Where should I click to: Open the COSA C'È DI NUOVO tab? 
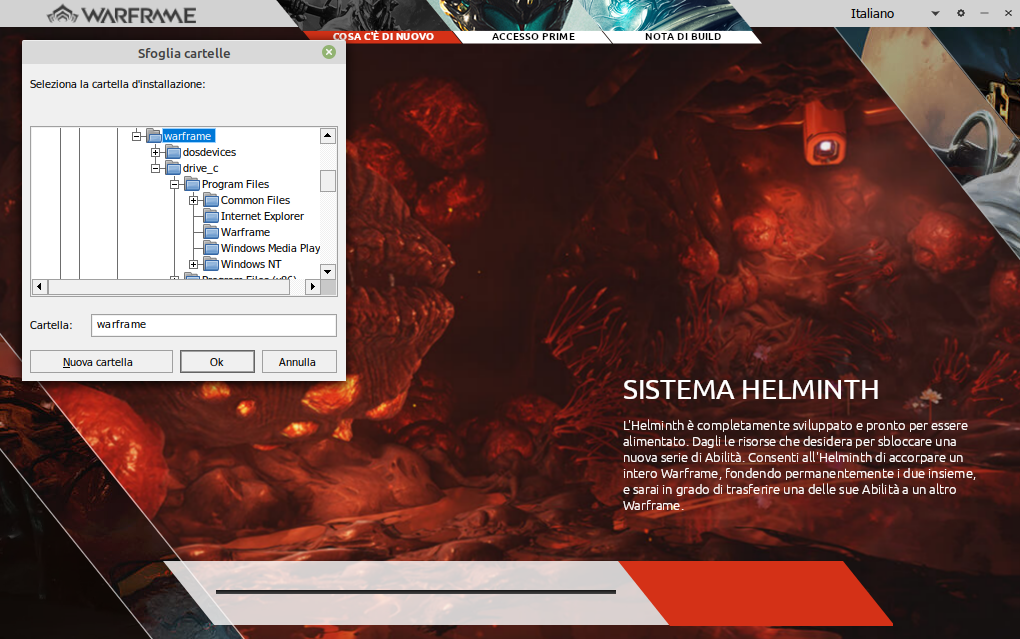coord(383,36)
